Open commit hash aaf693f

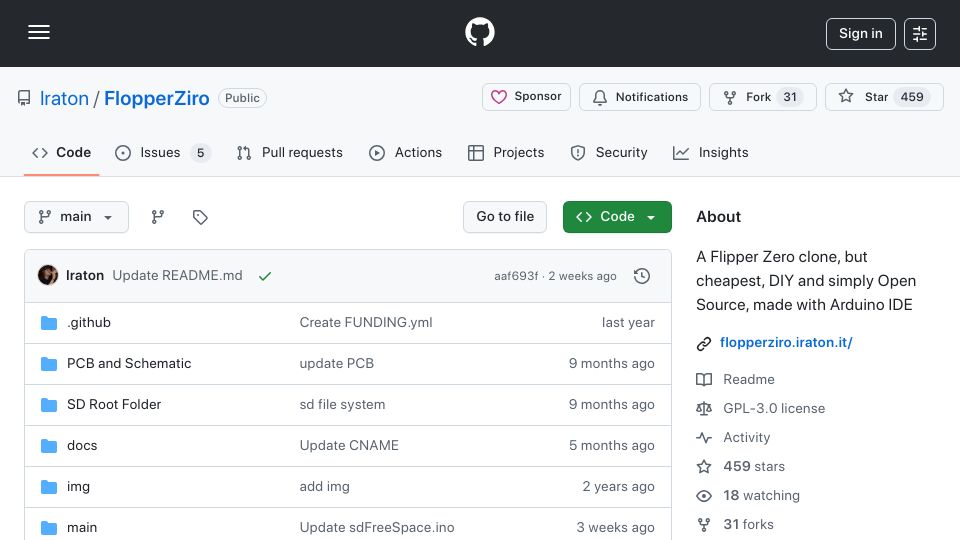(516, 276)
